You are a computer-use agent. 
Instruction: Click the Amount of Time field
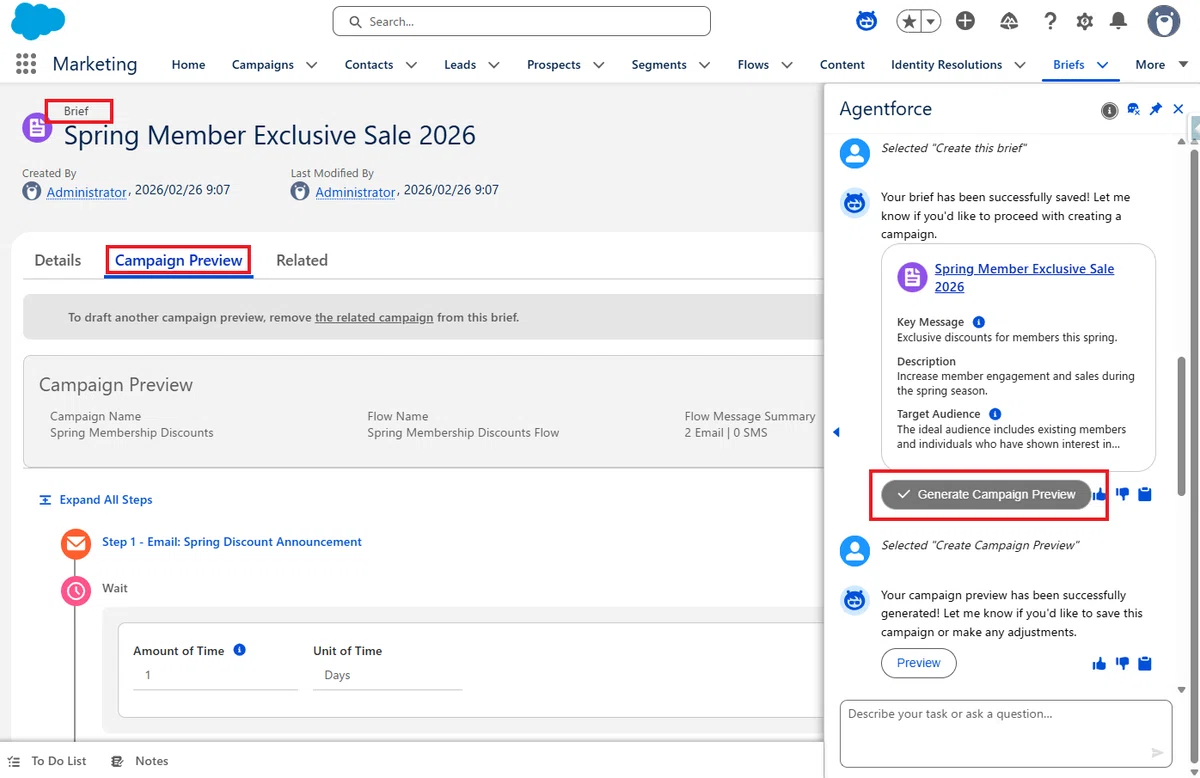tap(215, 675)
